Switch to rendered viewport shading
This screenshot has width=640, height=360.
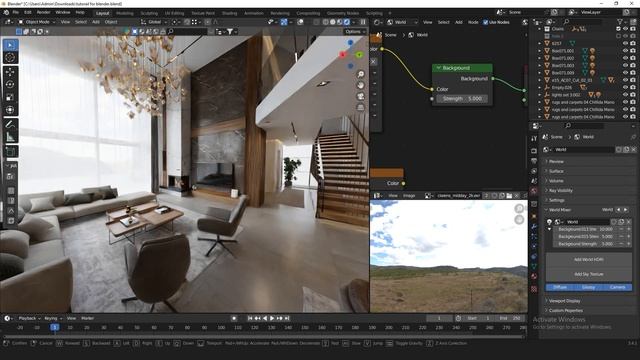[x=347, y=22]
